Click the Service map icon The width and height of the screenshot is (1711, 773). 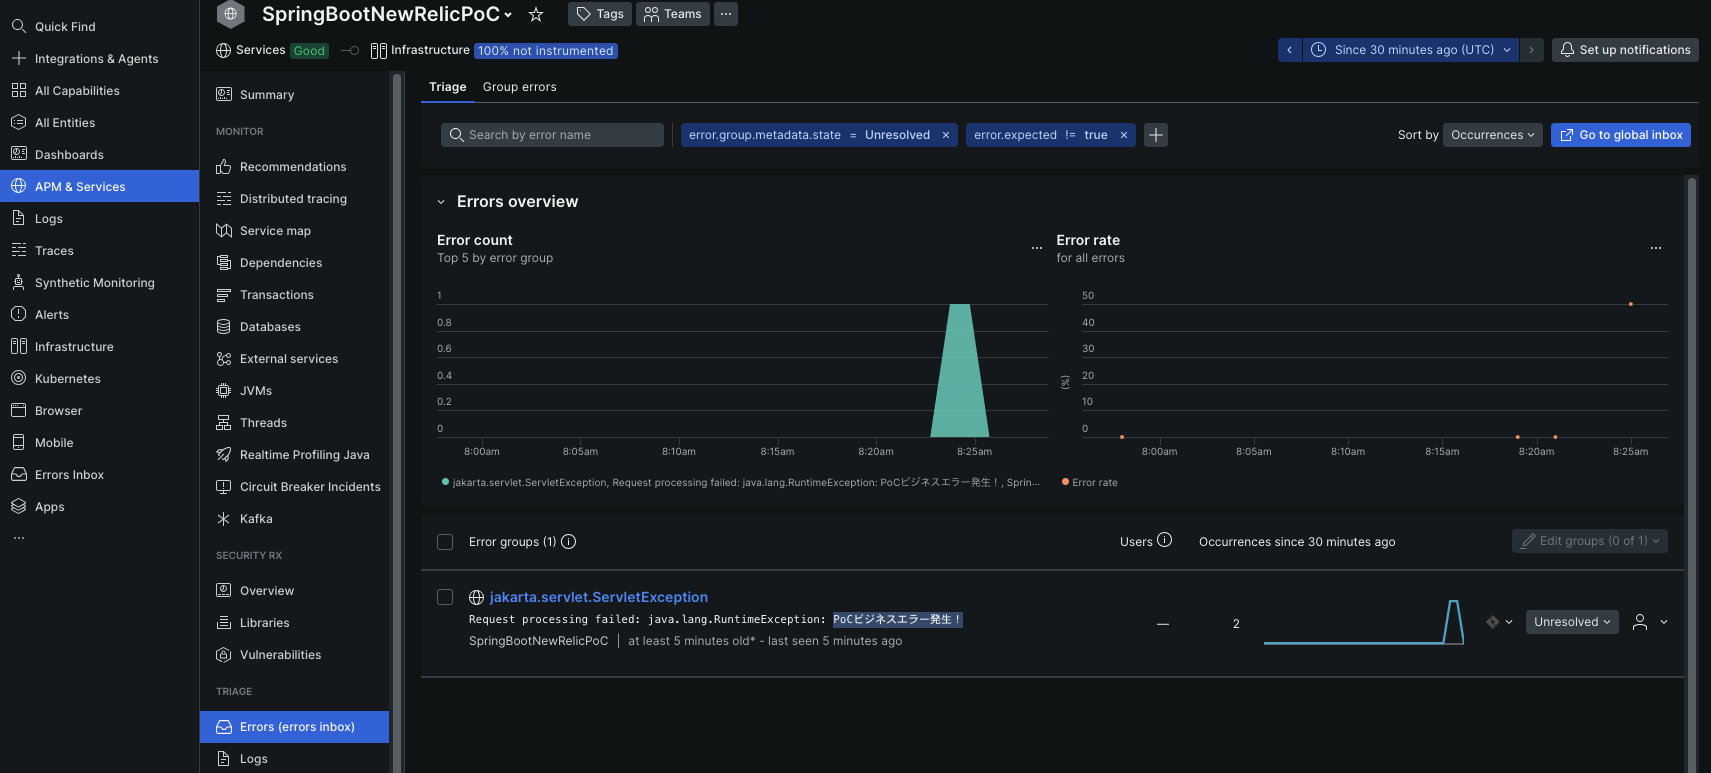click(224, 230)
